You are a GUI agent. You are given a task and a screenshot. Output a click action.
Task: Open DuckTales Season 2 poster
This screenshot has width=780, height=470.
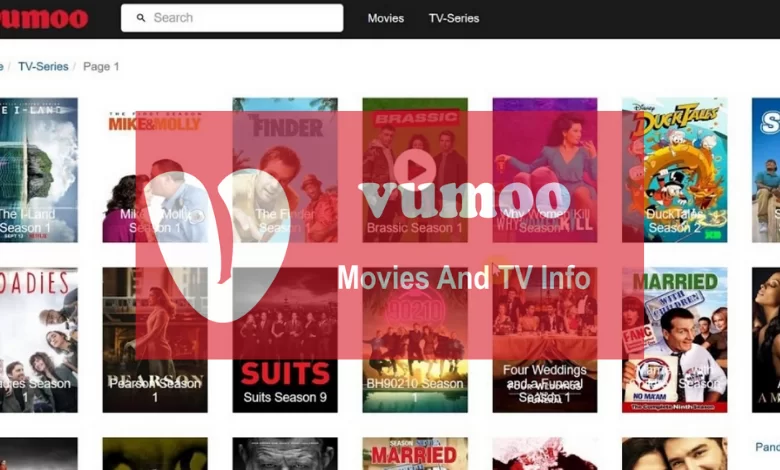(675, 170)
